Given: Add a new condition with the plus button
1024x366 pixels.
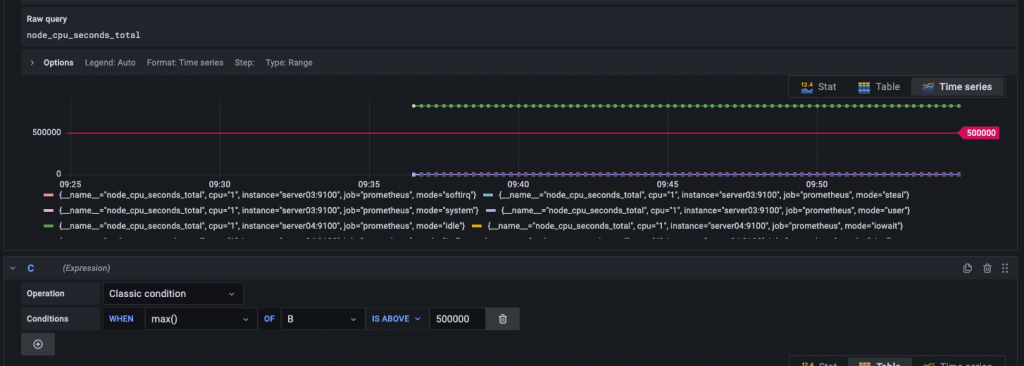Looking at the screenshot, I should click(x=38, y=344).
